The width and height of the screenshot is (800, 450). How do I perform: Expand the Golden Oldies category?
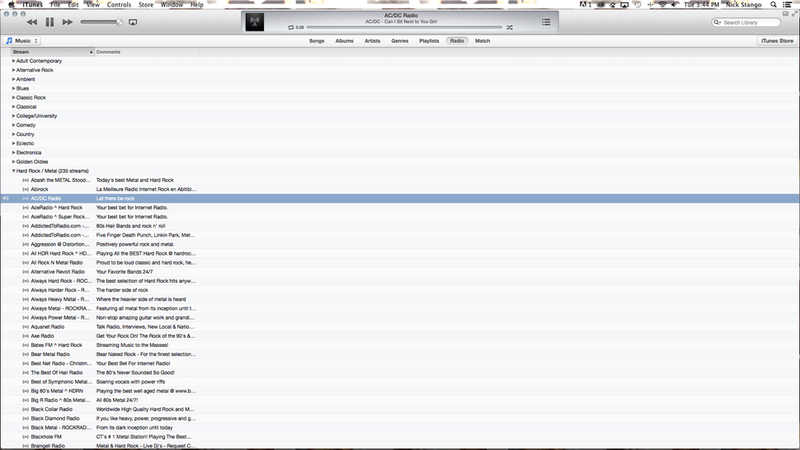point(14,162)
